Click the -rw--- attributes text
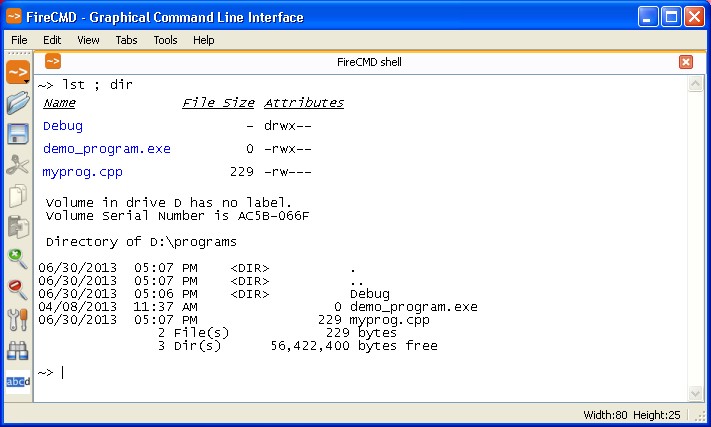Image resolution: width=711 pixels, height=427 pixels. pos(287,172)
